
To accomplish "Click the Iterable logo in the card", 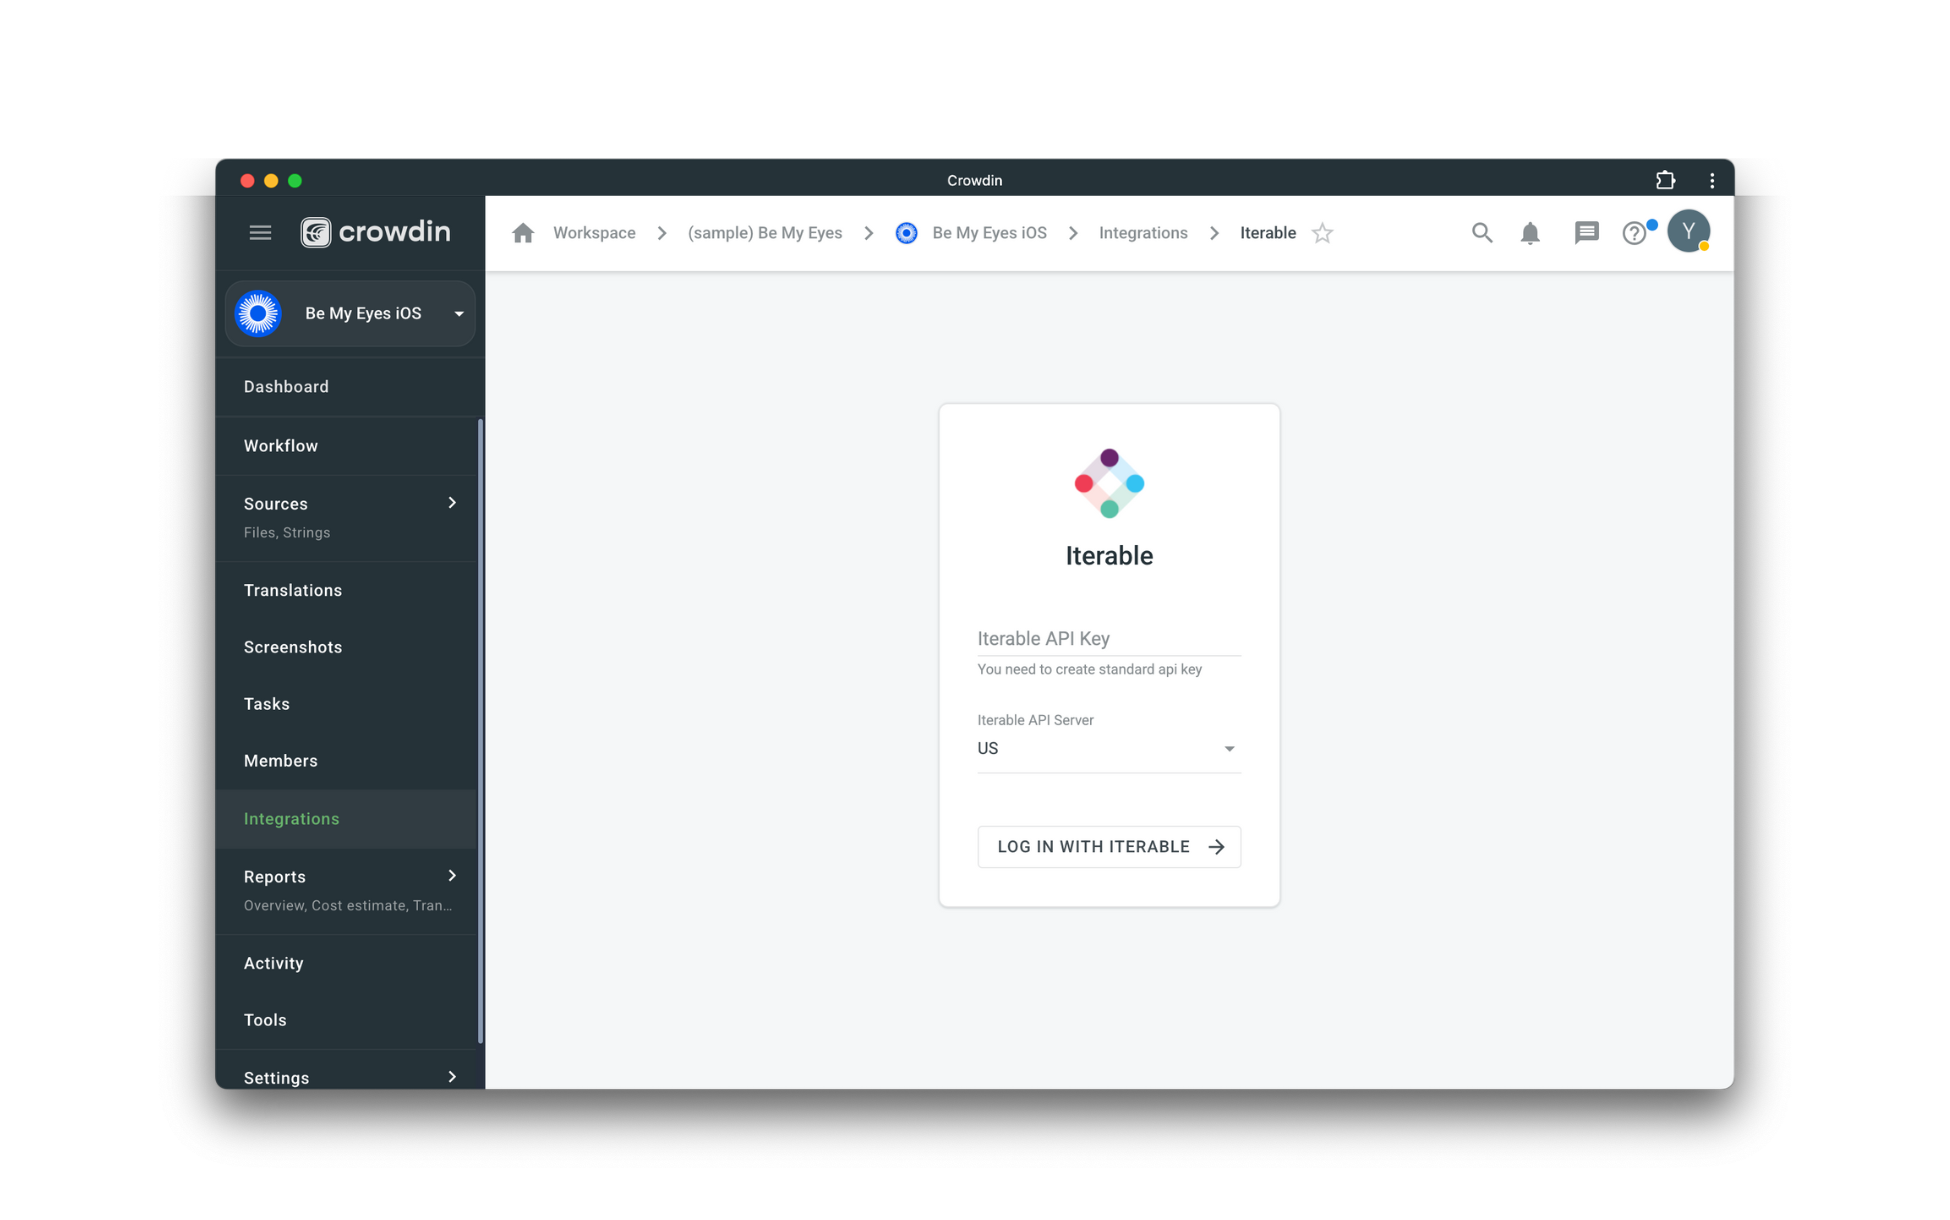I will click(1109, 484).
